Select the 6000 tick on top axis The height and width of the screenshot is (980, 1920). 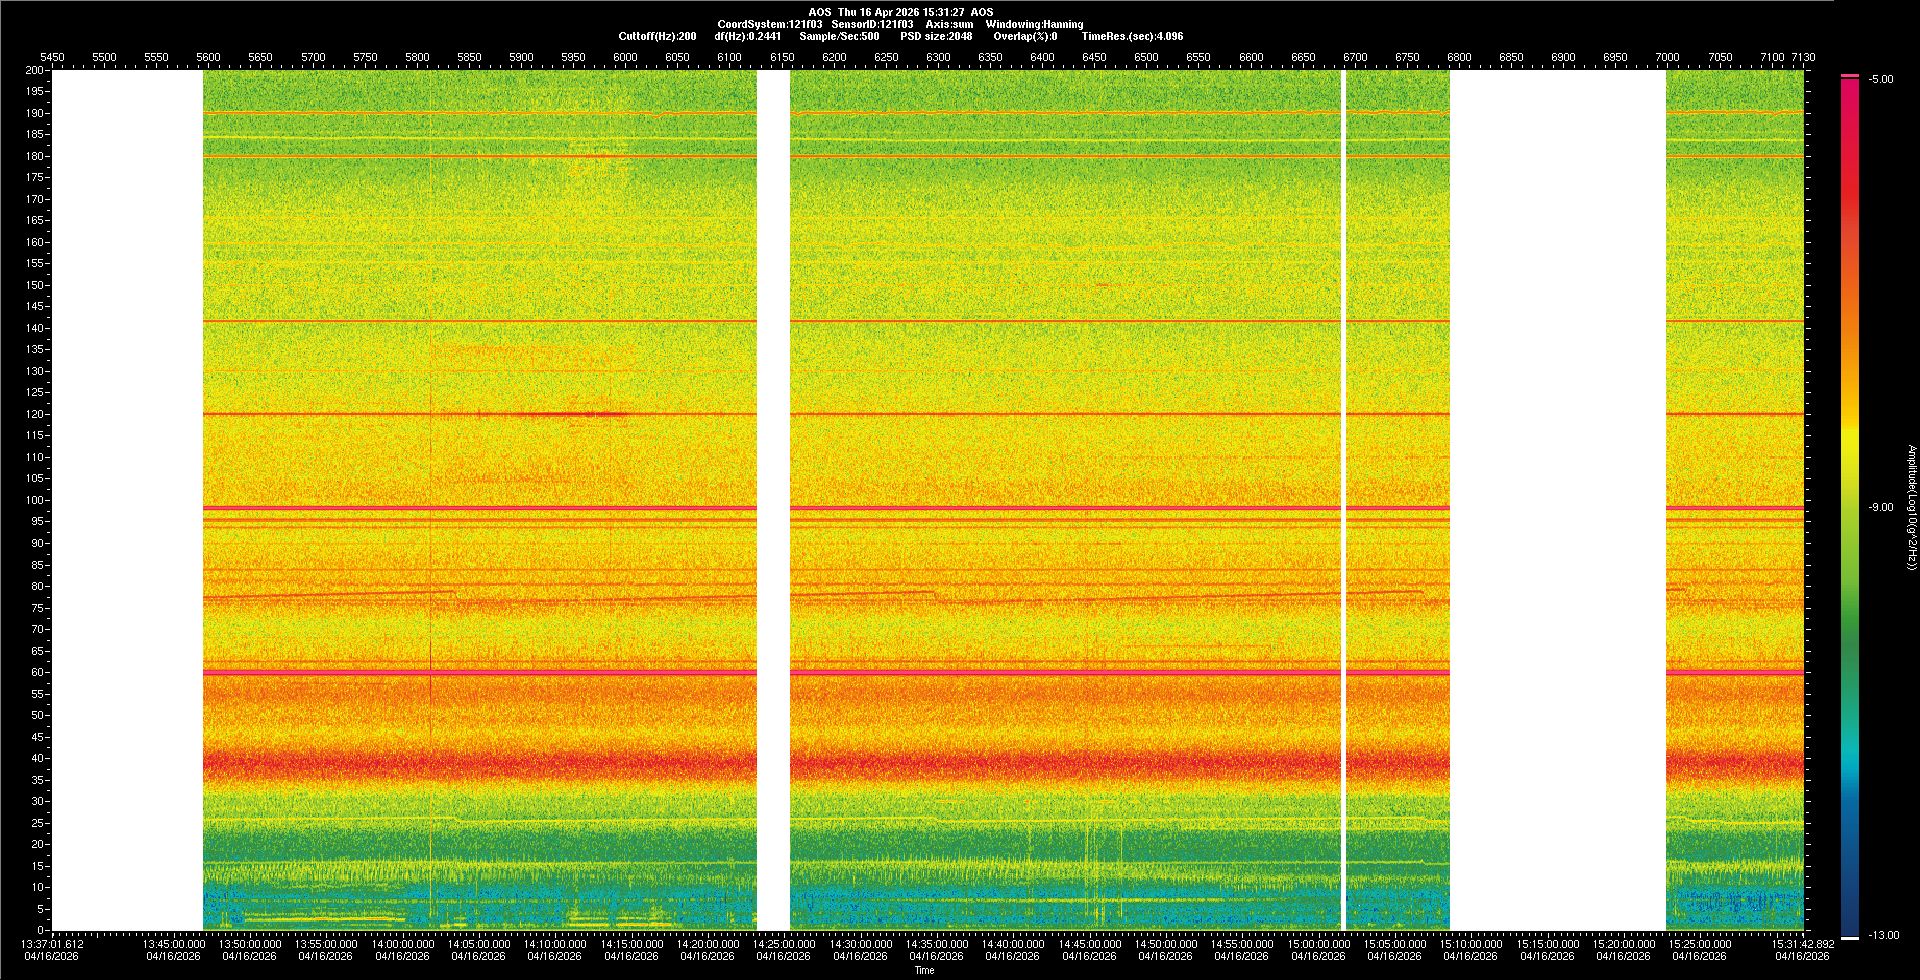(x=625, y=58)
